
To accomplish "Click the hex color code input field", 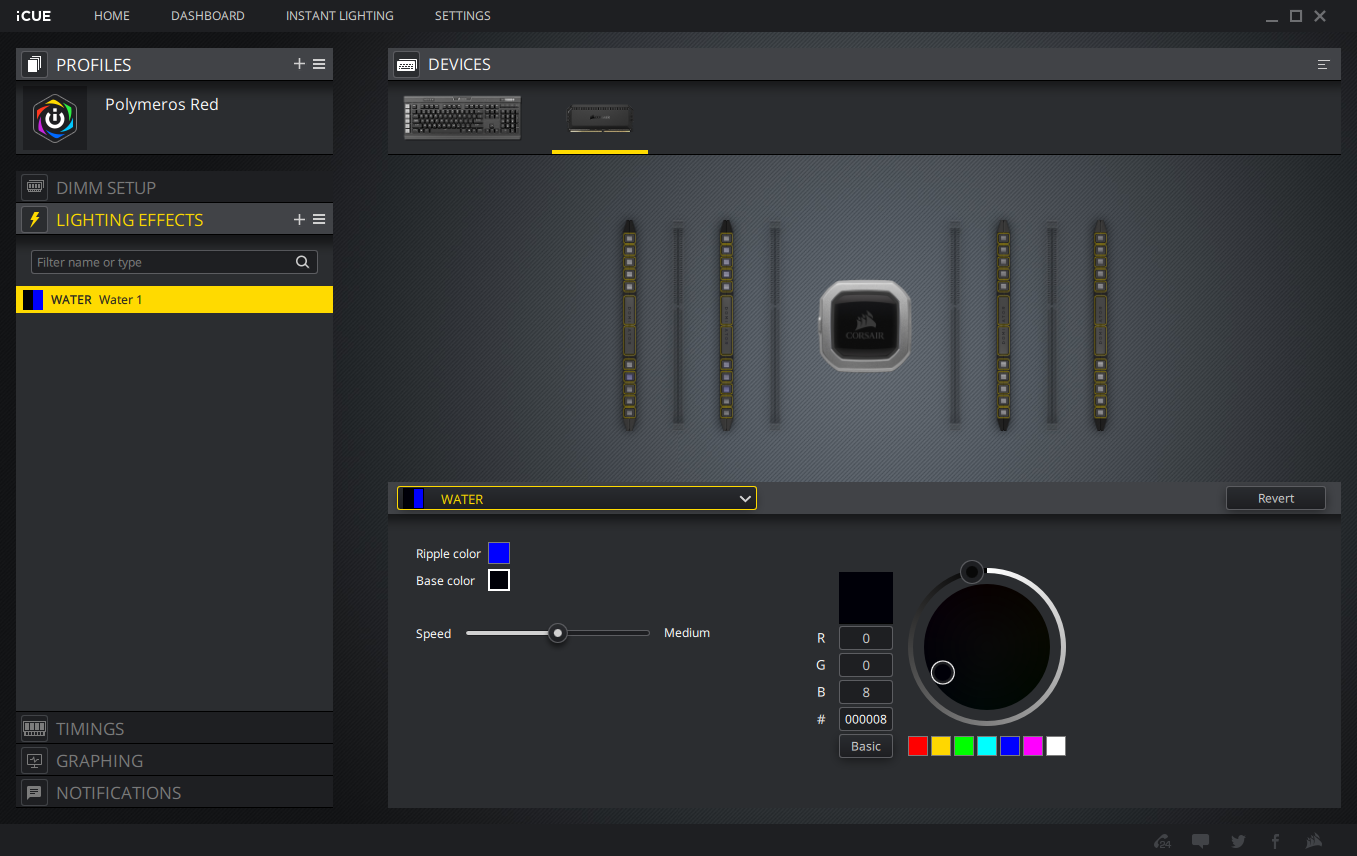I will [x=865, y=719].
